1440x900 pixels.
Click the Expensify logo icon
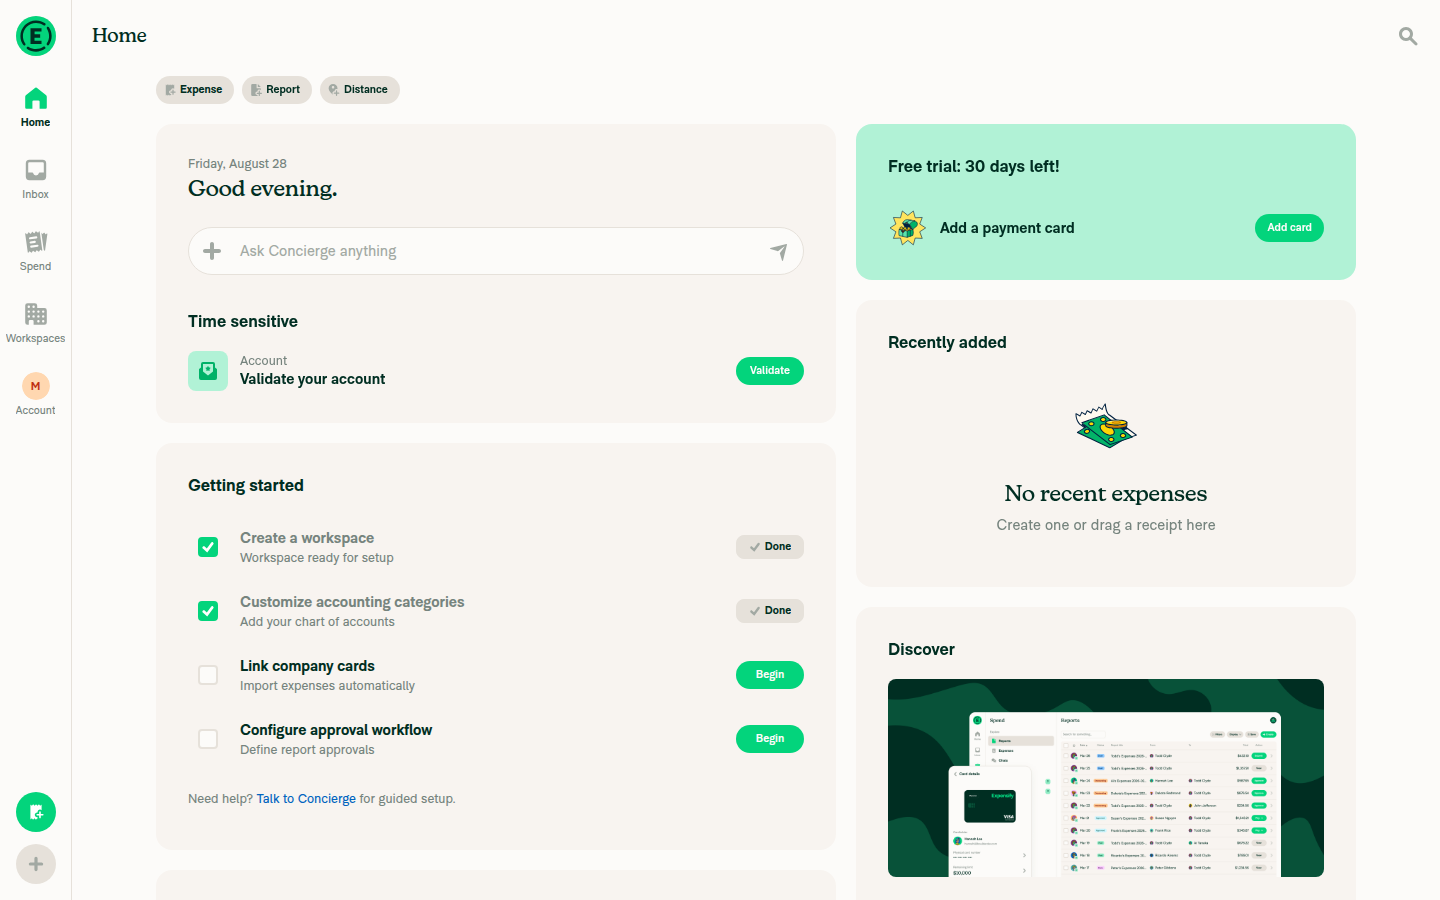click(x=36, y=37)
